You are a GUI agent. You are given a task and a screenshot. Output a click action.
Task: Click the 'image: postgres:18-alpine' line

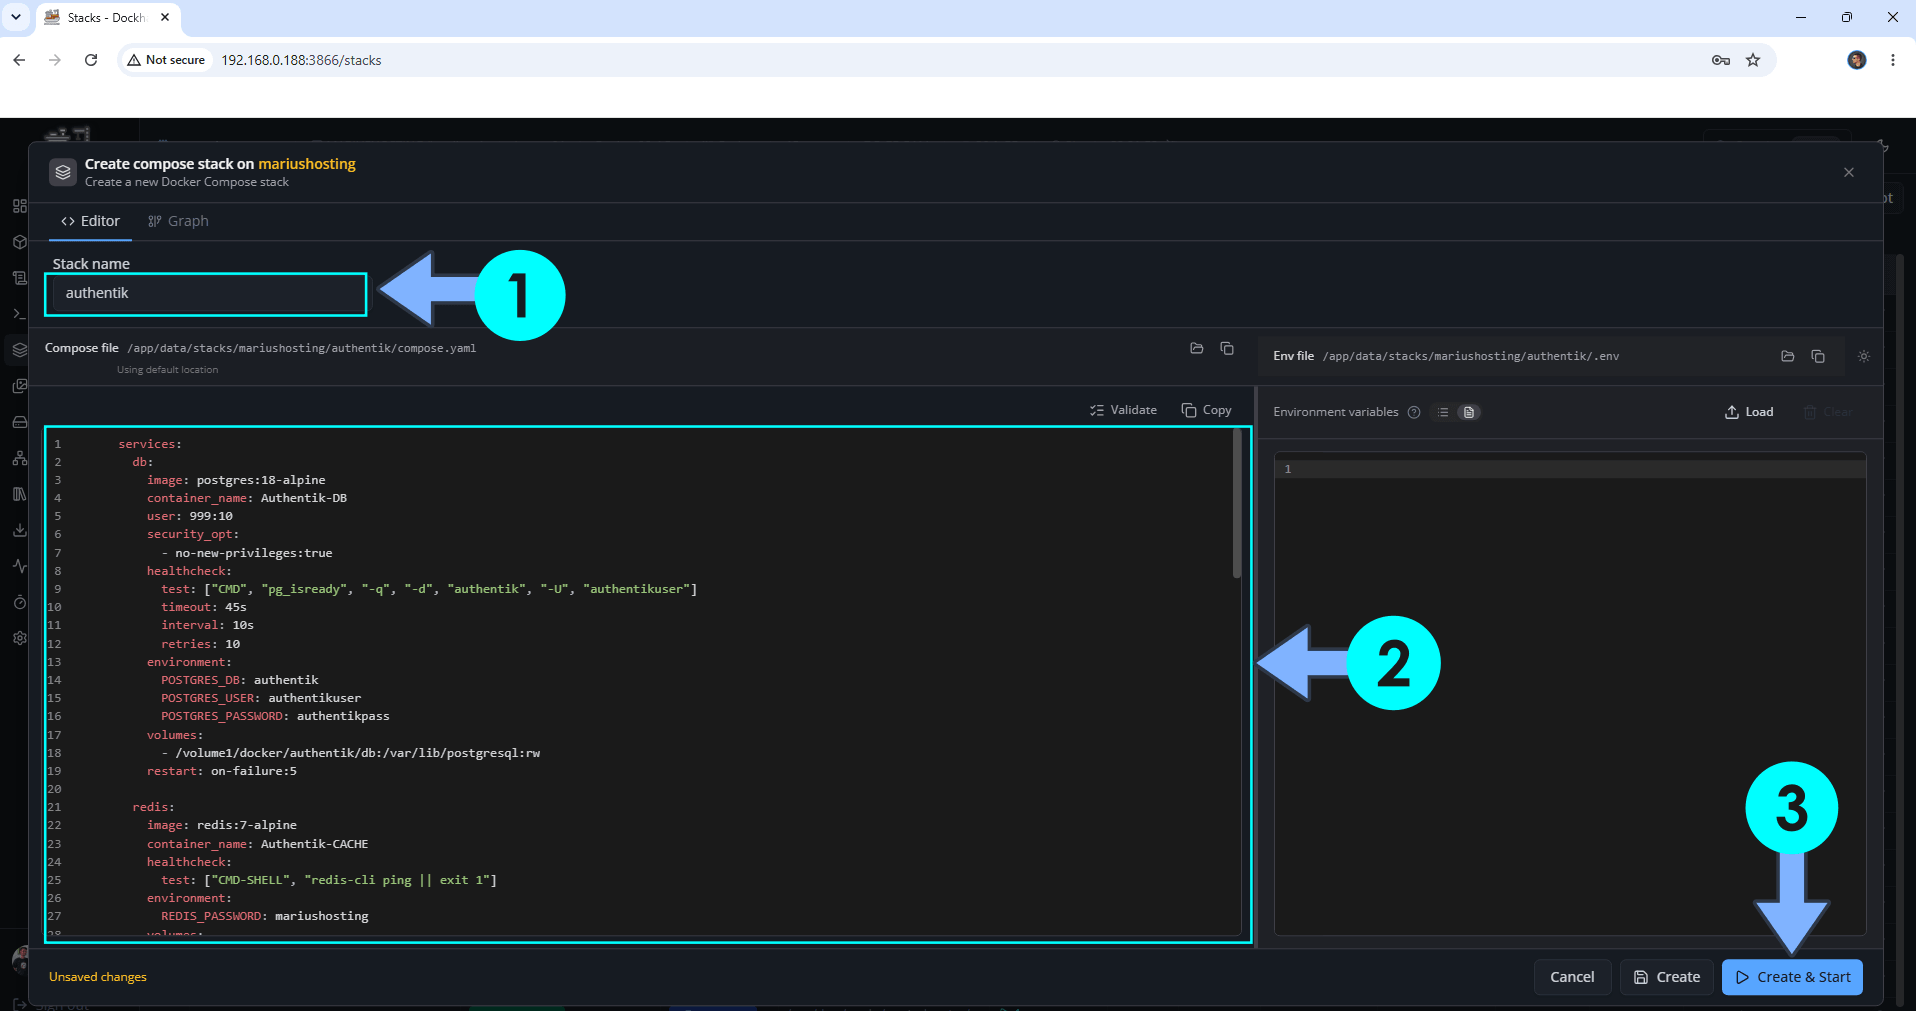click(236, 480)
